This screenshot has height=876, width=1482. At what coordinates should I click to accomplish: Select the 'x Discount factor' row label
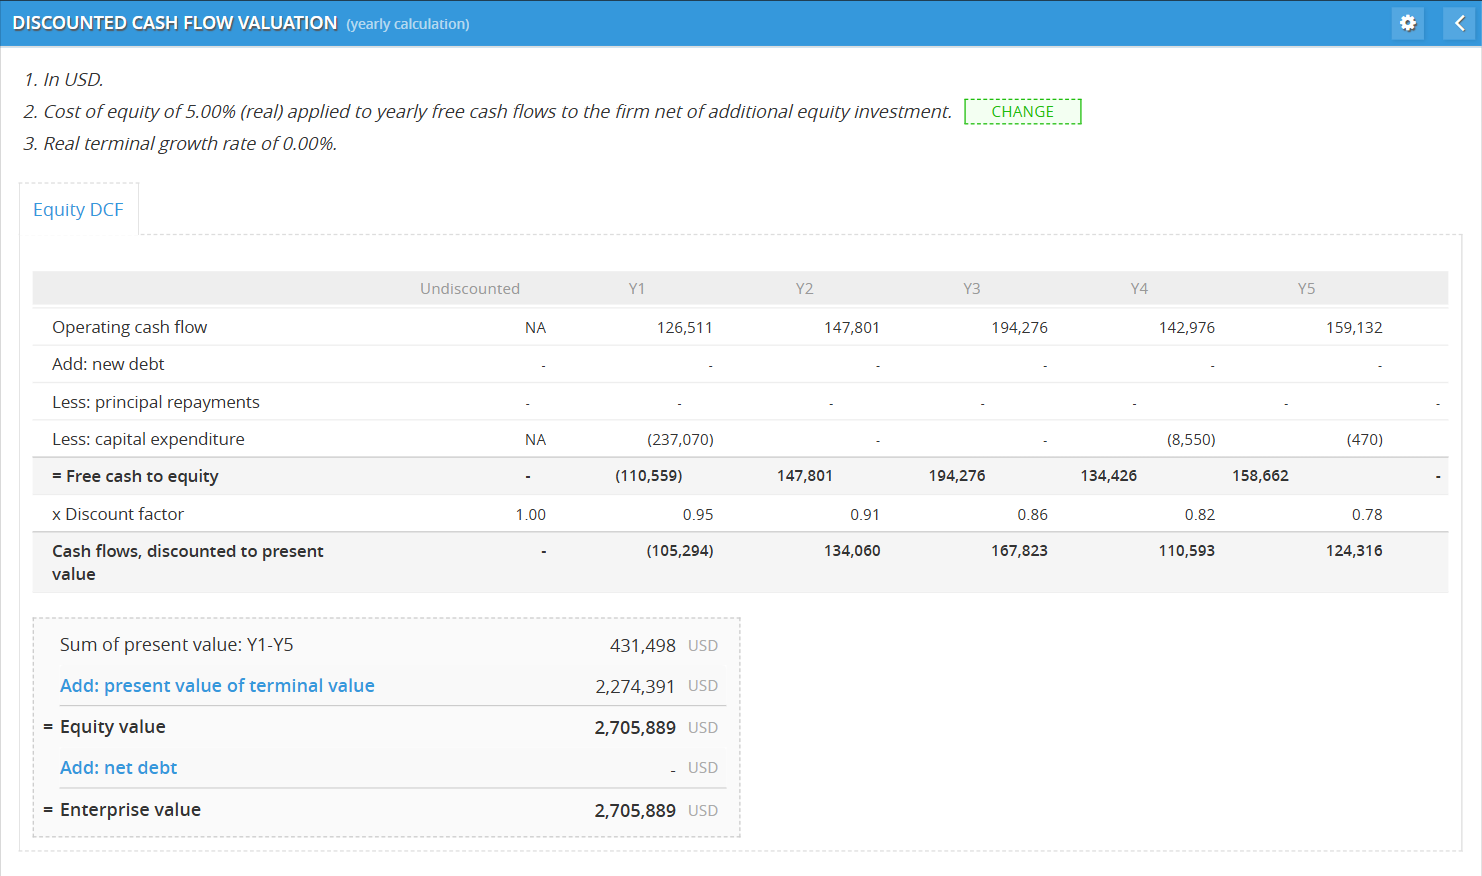(118, 514)
